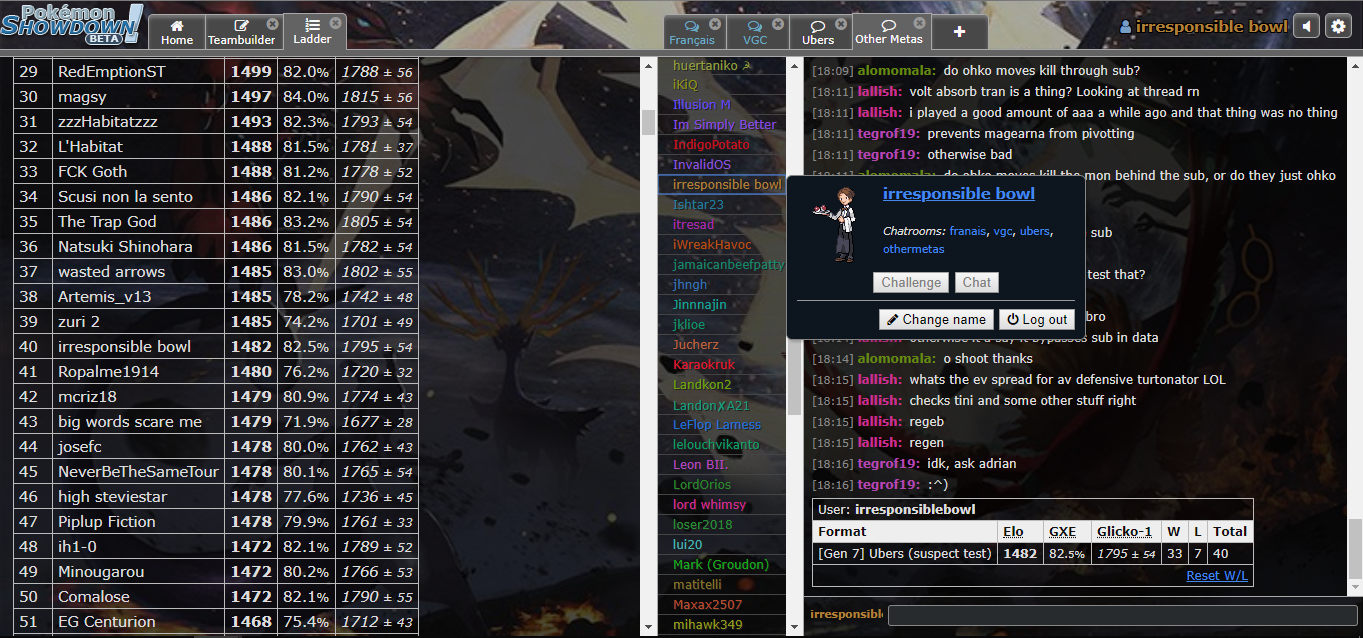Click the Chat button in the popup
The width and height of the screenshot is (1363, 638).
(977, 283)
